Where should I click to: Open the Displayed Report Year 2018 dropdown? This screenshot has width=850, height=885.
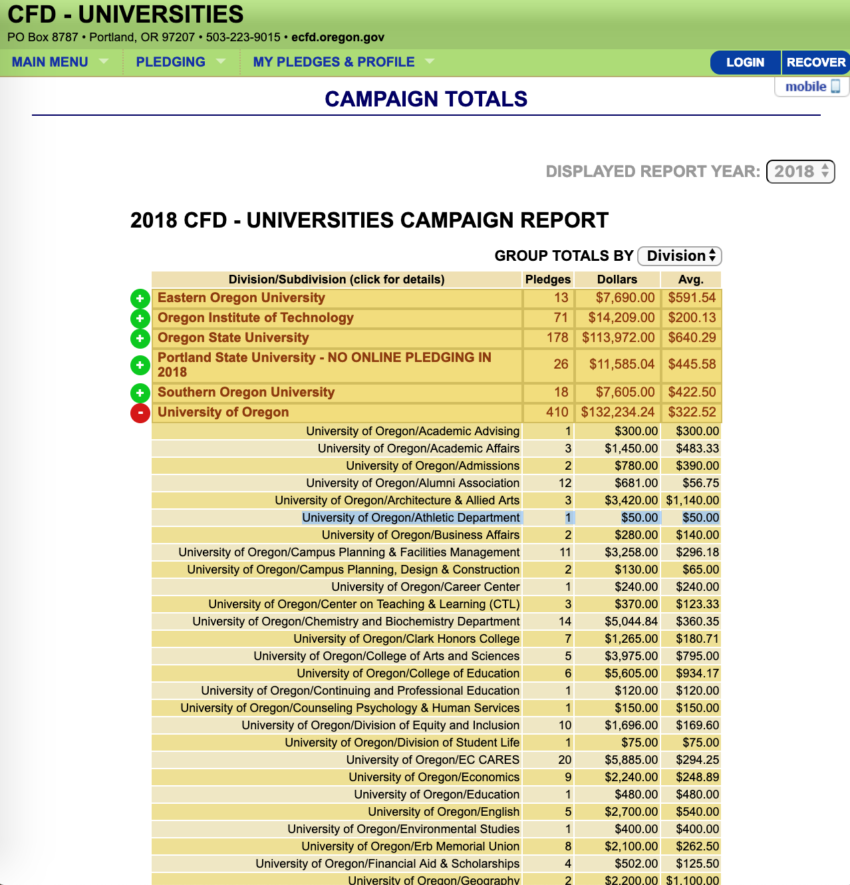[800, 172]
